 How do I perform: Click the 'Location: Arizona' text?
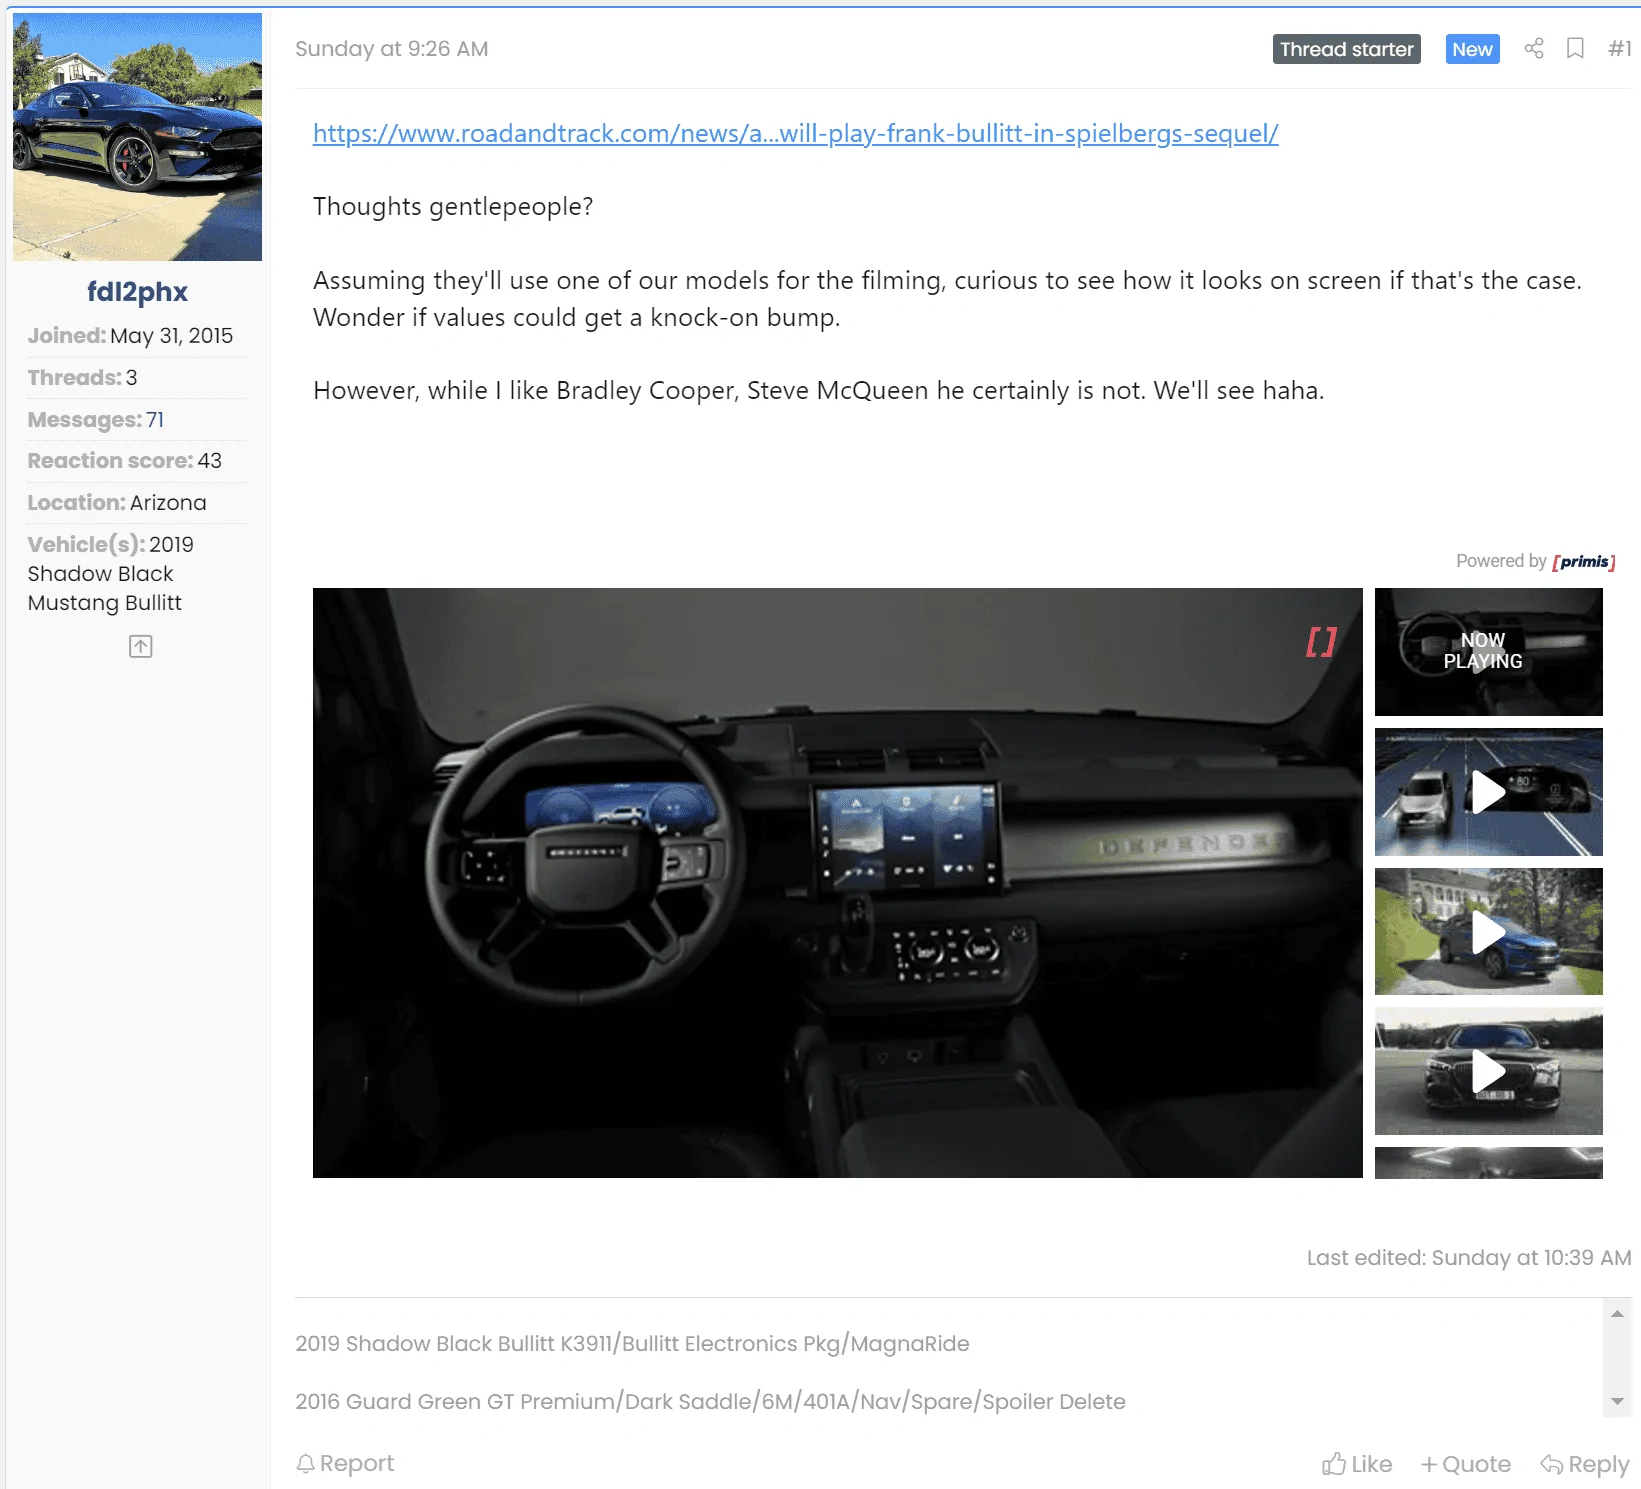pyautogui.click(x=117, y=503)
